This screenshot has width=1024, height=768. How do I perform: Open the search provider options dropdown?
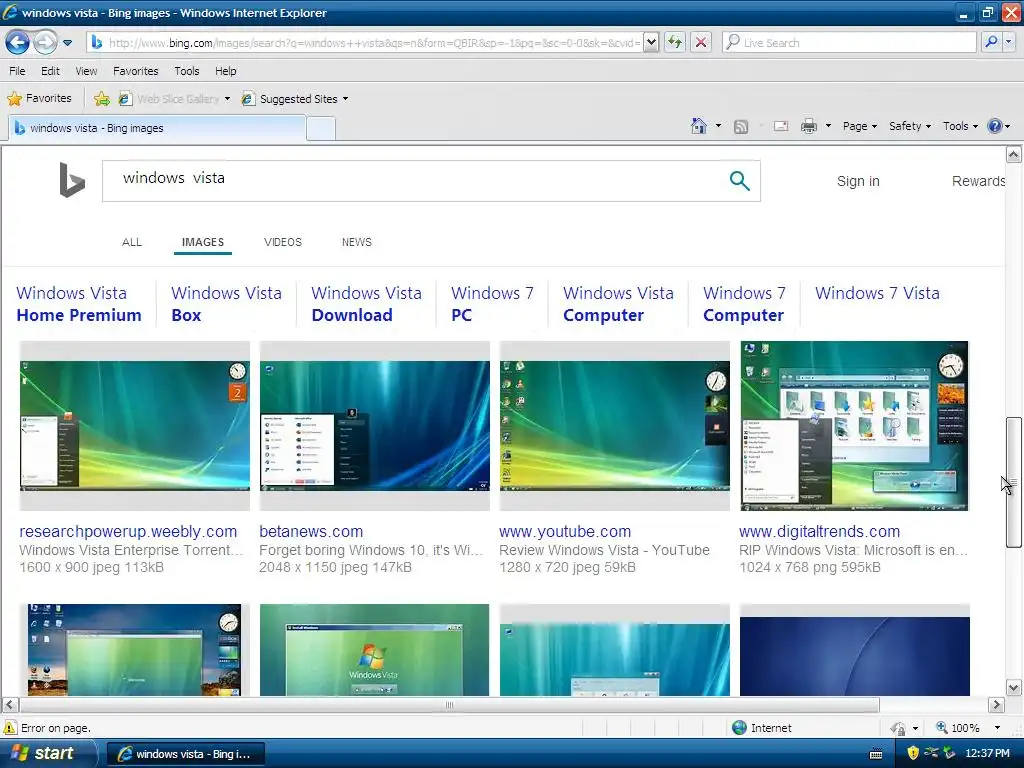(1009, 42)
